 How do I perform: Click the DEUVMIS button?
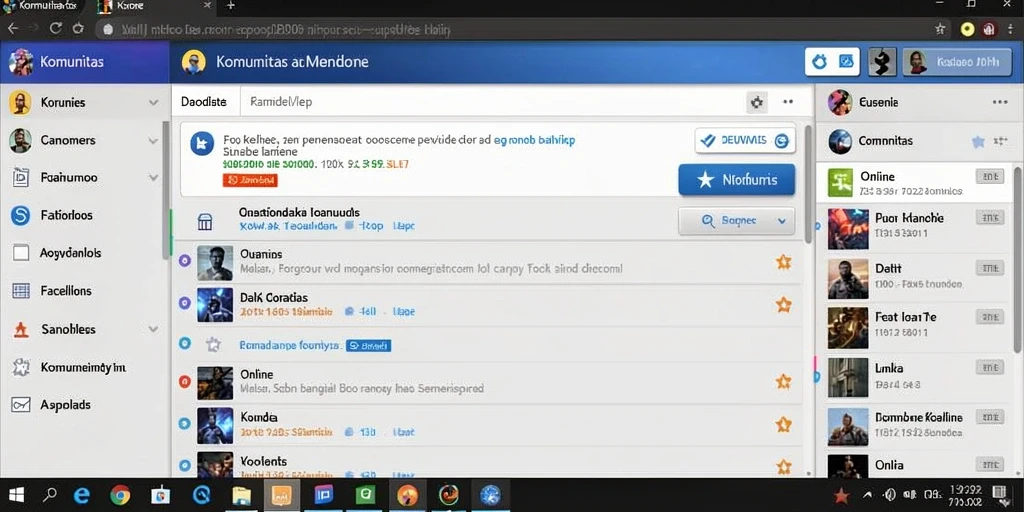coord(745,140)
